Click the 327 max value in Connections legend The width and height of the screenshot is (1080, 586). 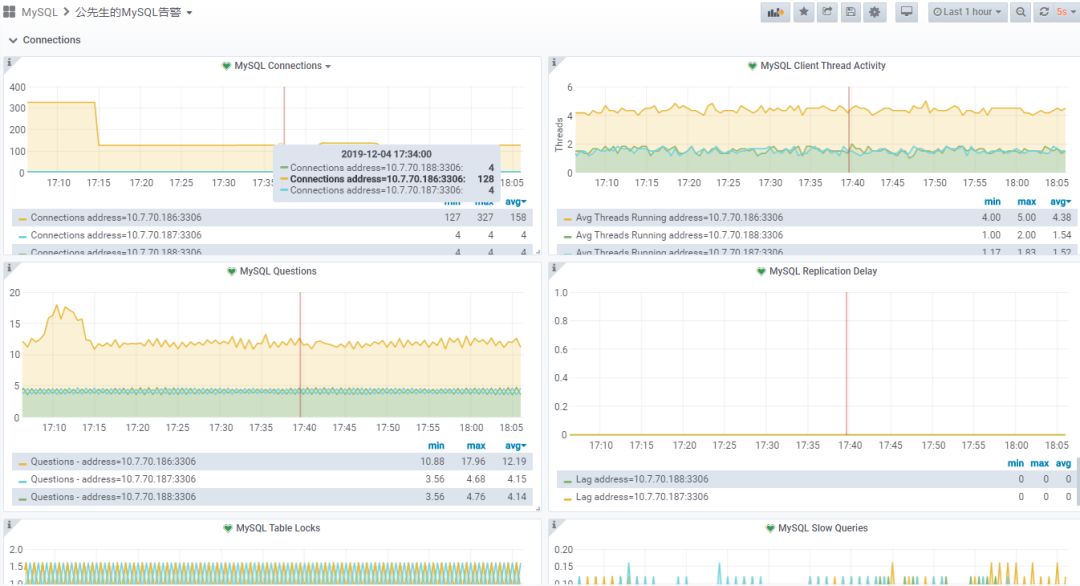coord(485,218)
